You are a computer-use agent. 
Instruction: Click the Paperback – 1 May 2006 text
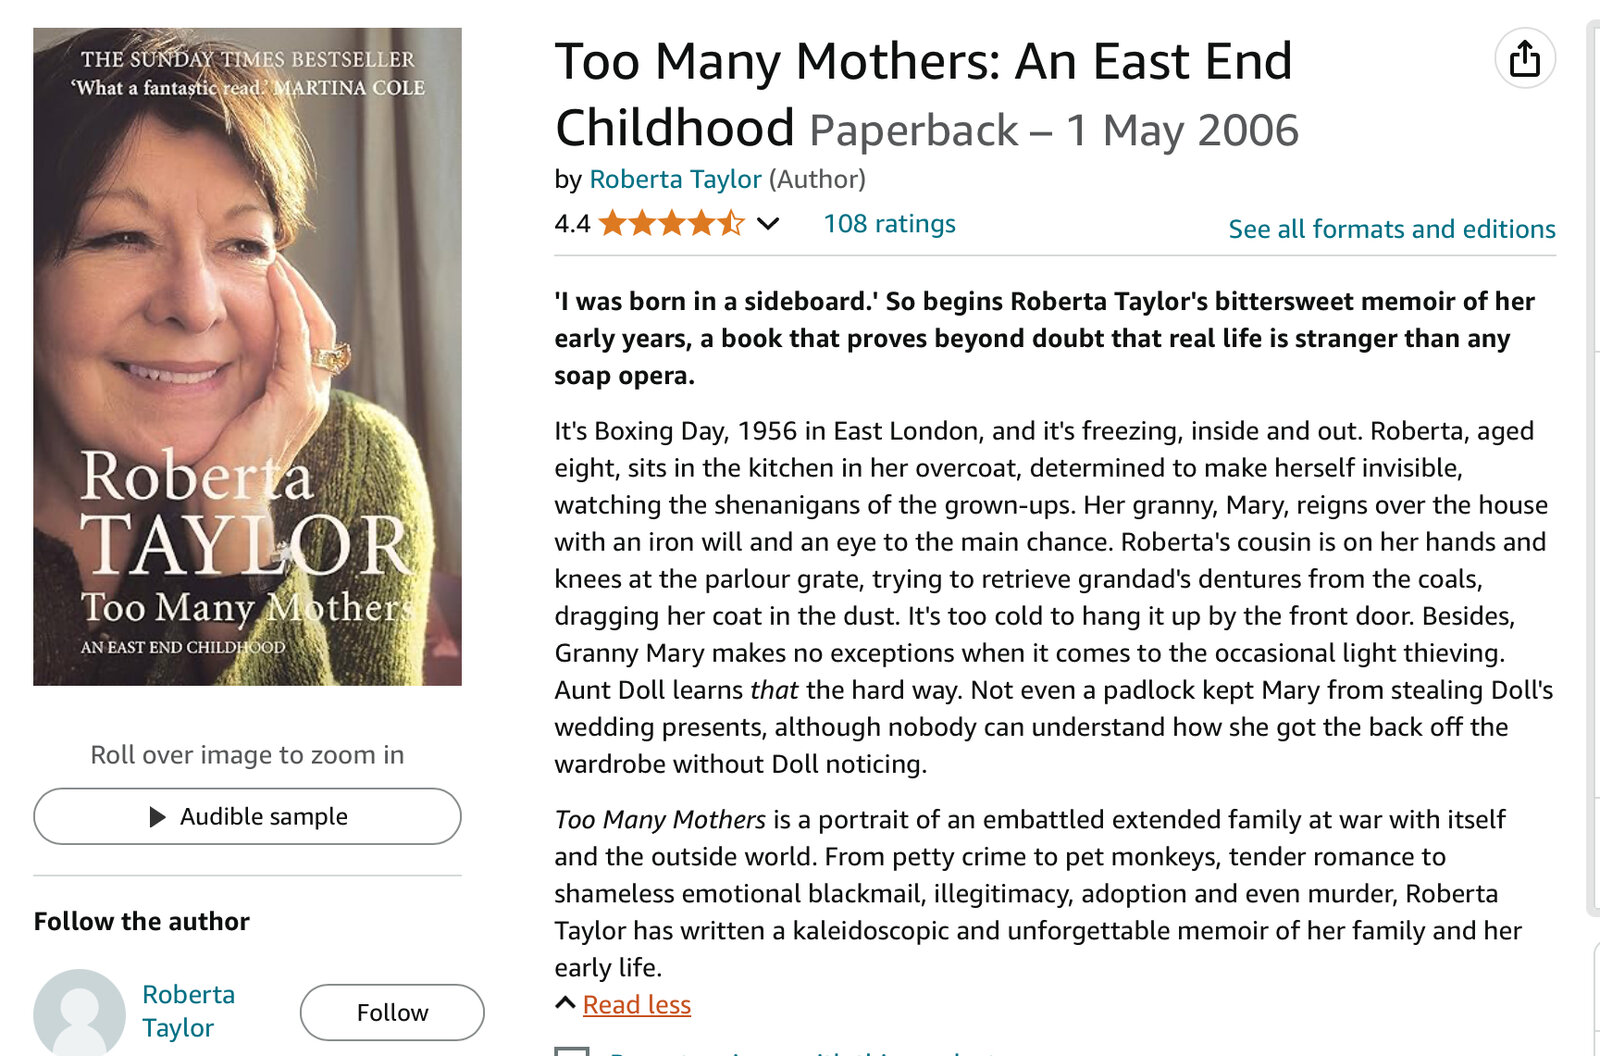pos(1053,131)
